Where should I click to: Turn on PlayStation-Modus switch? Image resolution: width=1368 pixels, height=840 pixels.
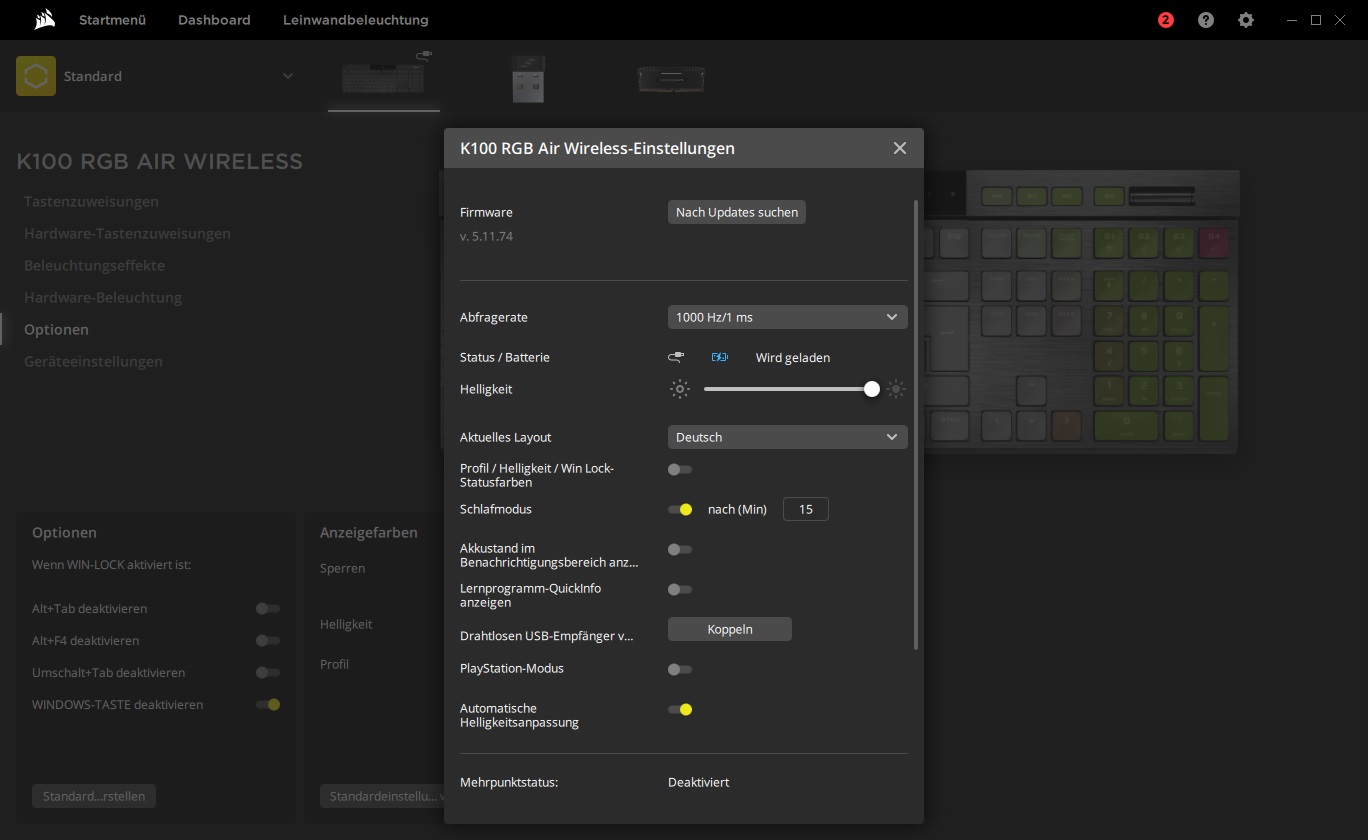click(x=680, y=669)
